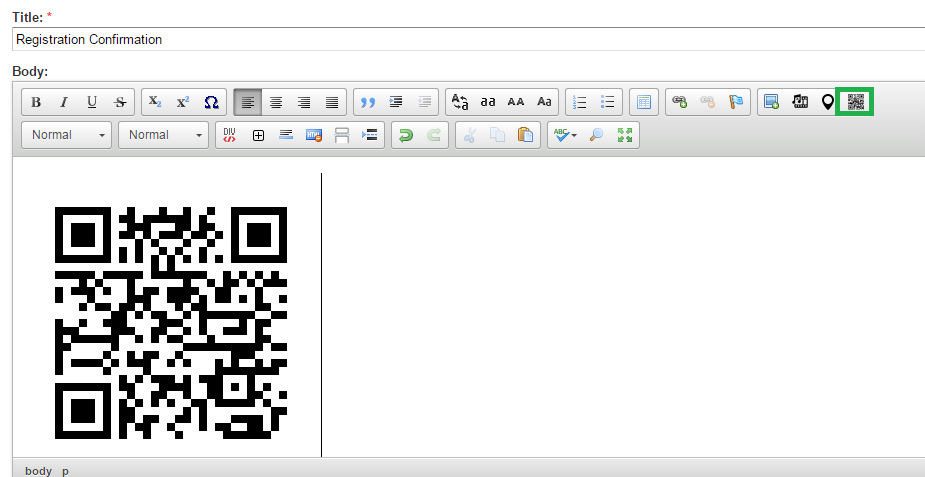Click the HTML remove-format icon
925x477 pixels.
click(314, 135)
